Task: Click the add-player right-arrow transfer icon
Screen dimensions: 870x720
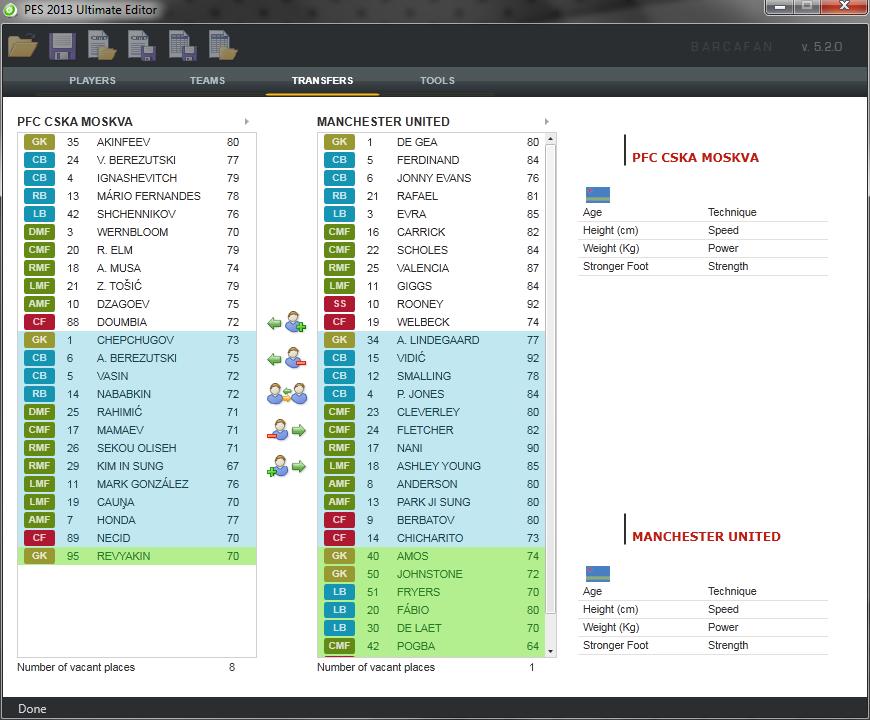Action: (x=287, y=466)
